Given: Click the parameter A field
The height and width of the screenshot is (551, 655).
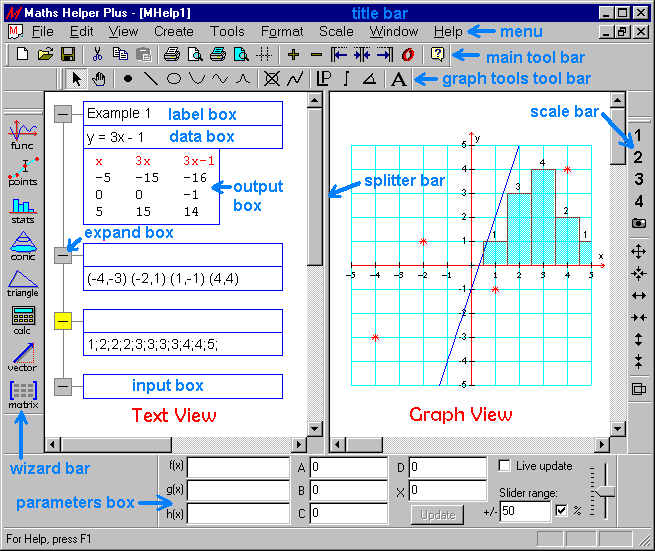Looking at the screenshot, I should pyautogui.click(x=349, y=467).
